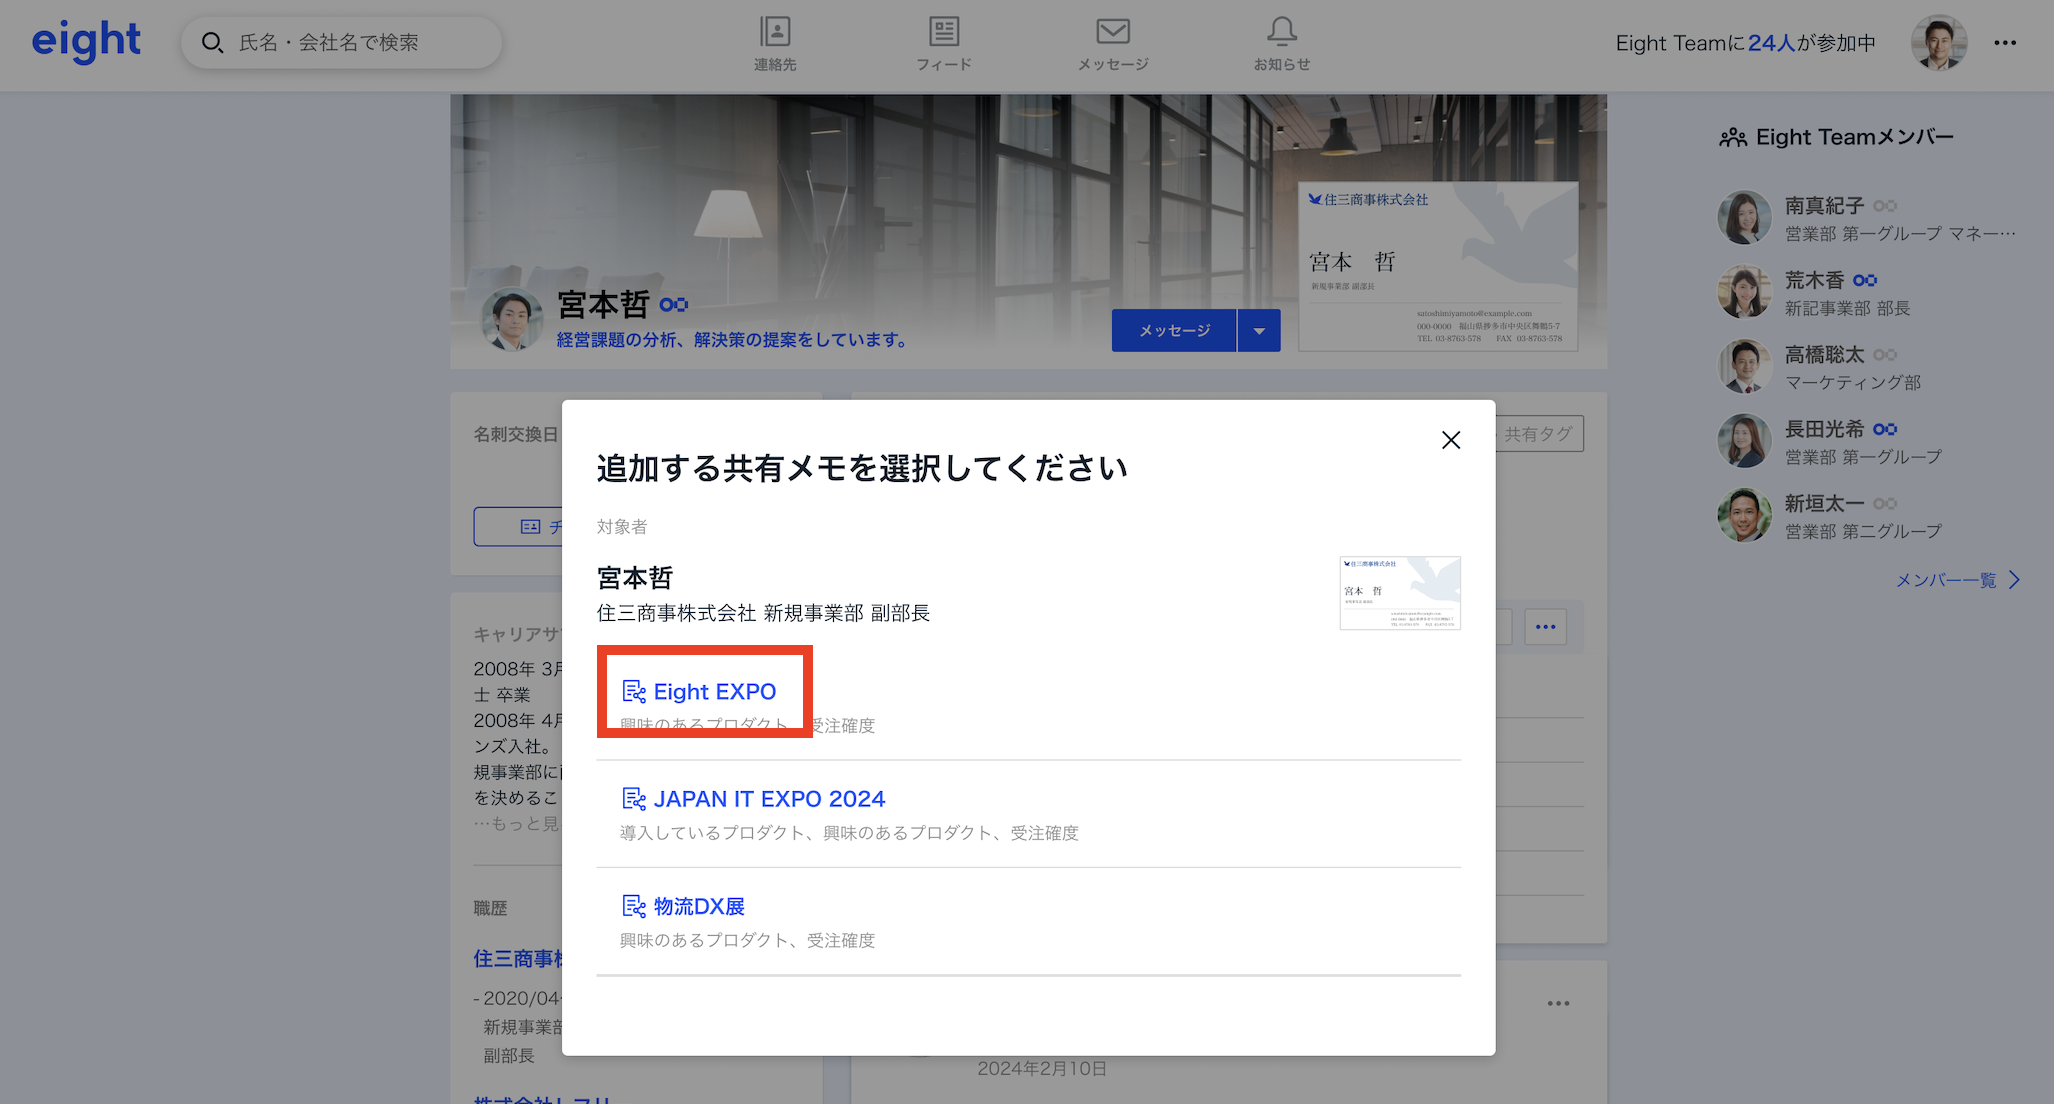Viewport: 2054px width, 1104px height.
Task: Click the business card thumbnail in dialog
Action: point(1399,593)
